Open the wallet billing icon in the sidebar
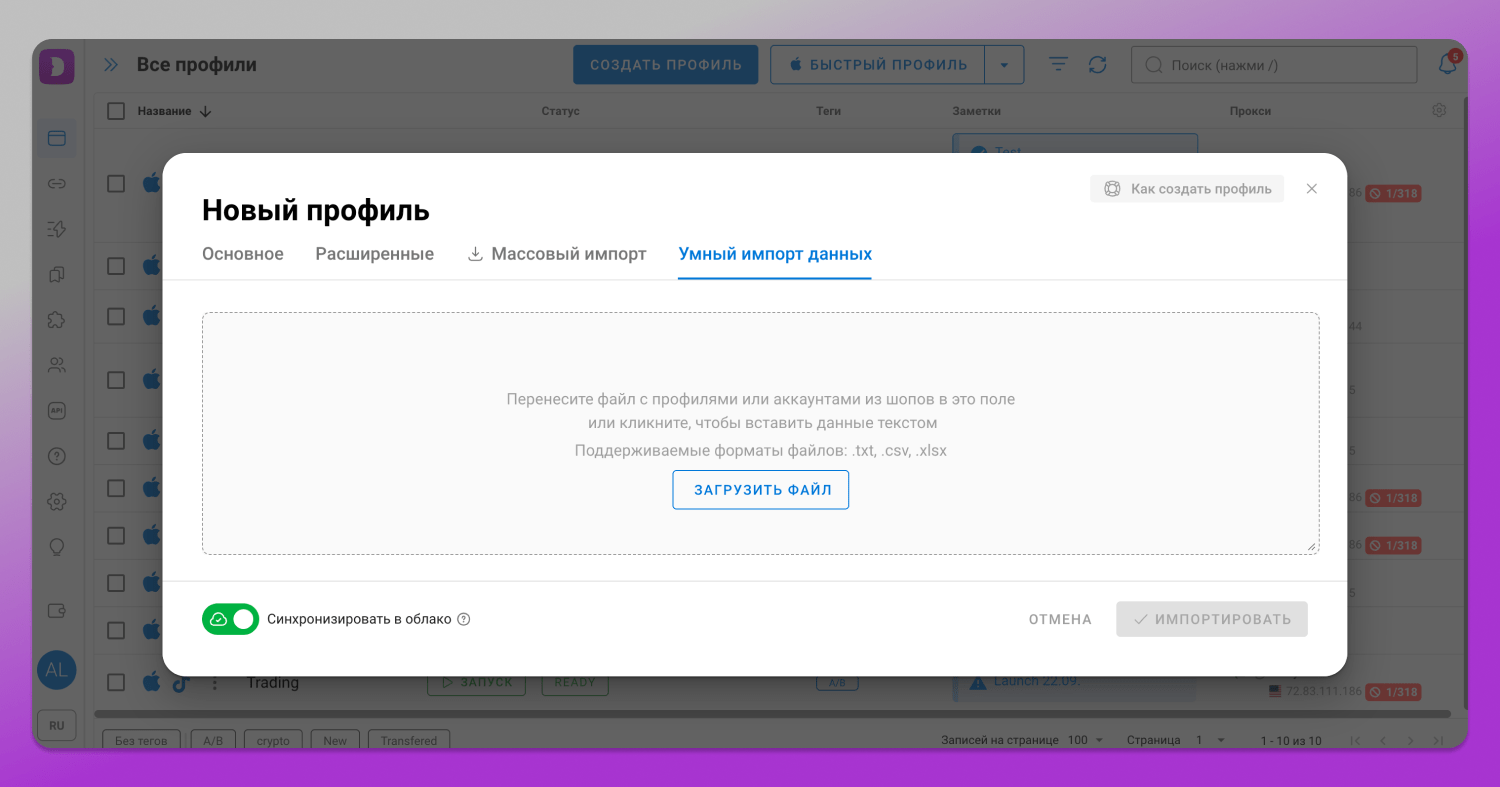Image resolution: width=1500 pixels, height=787 pixels. 57,611
